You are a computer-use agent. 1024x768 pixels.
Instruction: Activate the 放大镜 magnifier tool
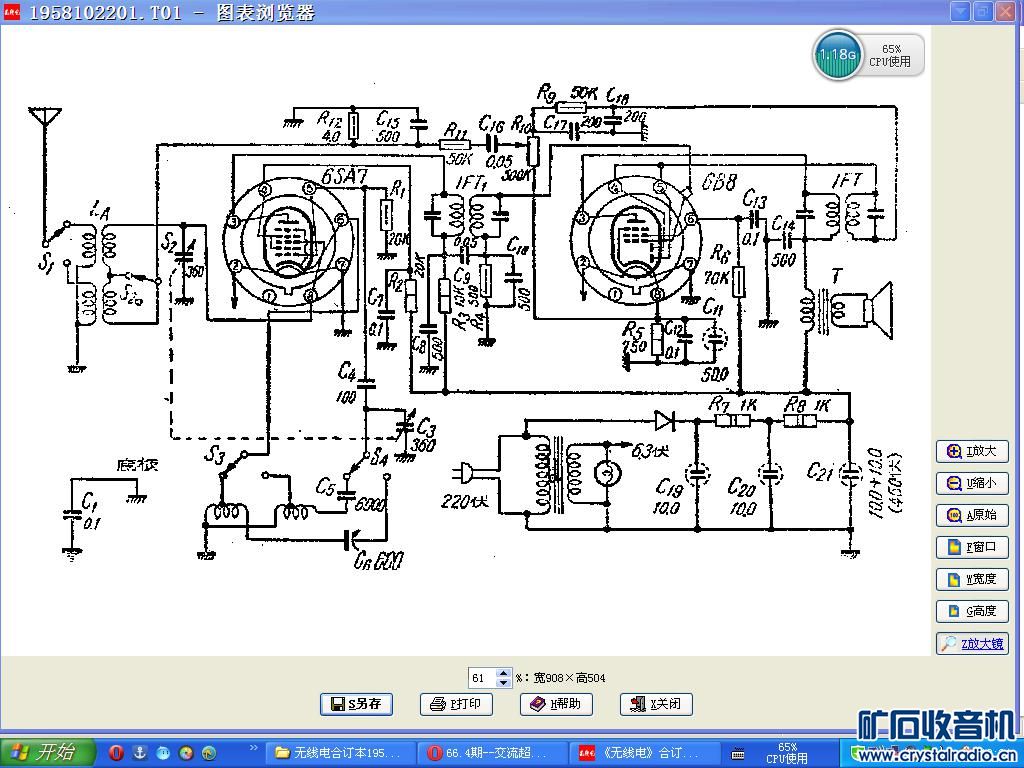tap(971, 644)
